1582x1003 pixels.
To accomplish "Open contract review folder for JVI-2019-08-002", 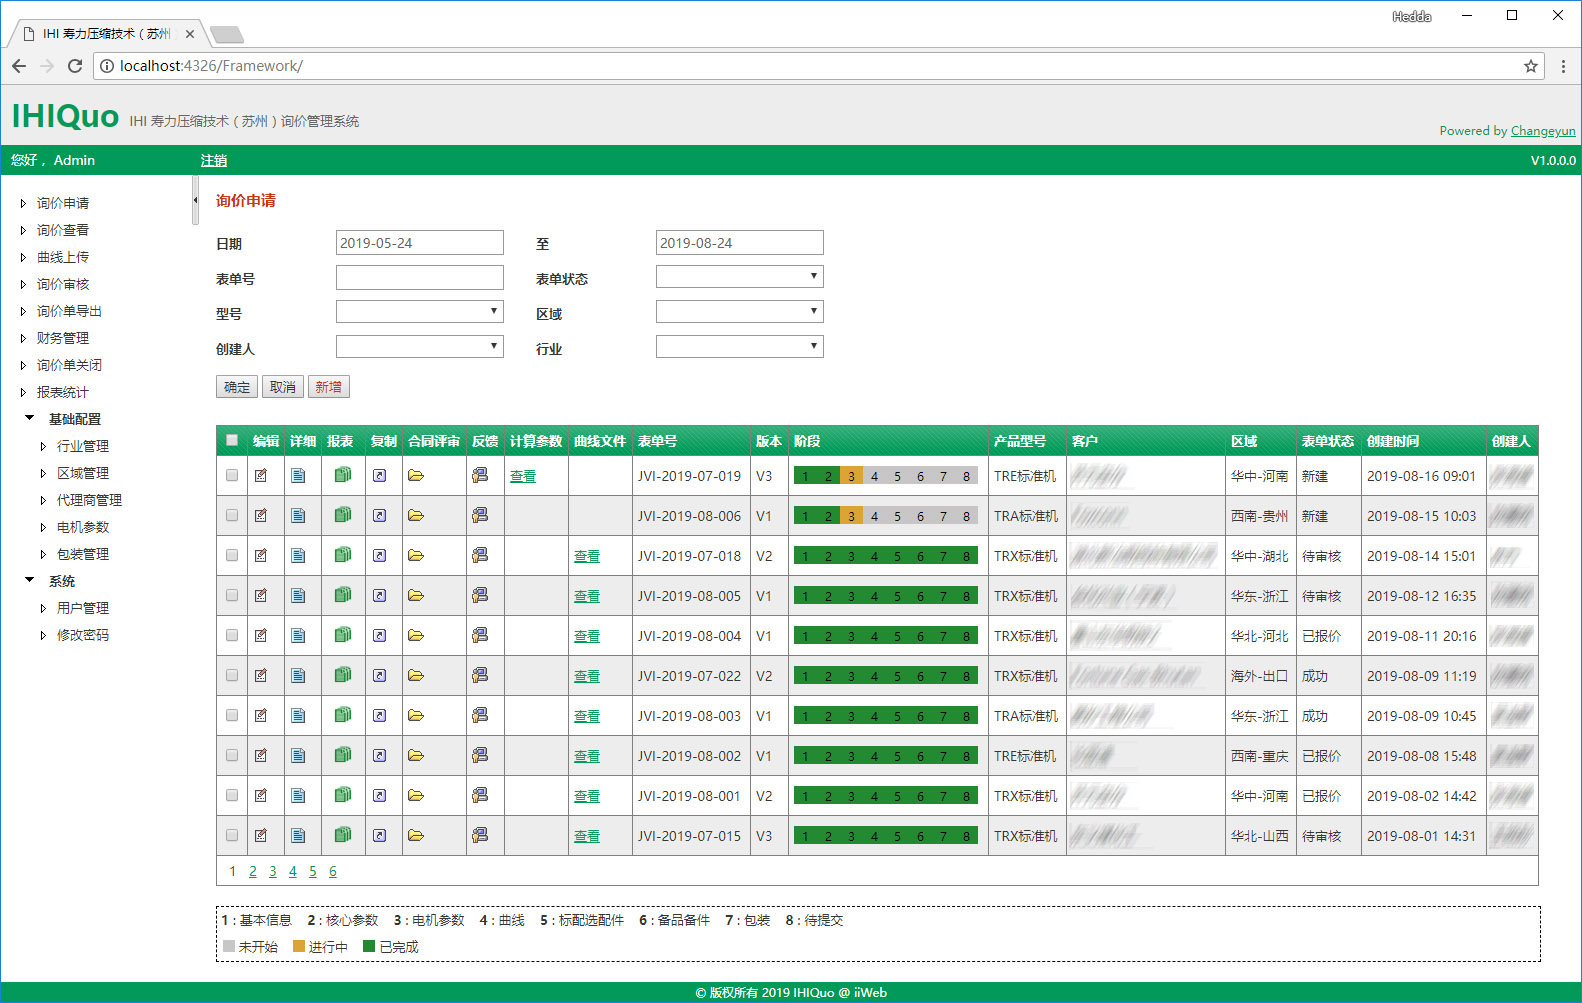I will coord(416,756).
